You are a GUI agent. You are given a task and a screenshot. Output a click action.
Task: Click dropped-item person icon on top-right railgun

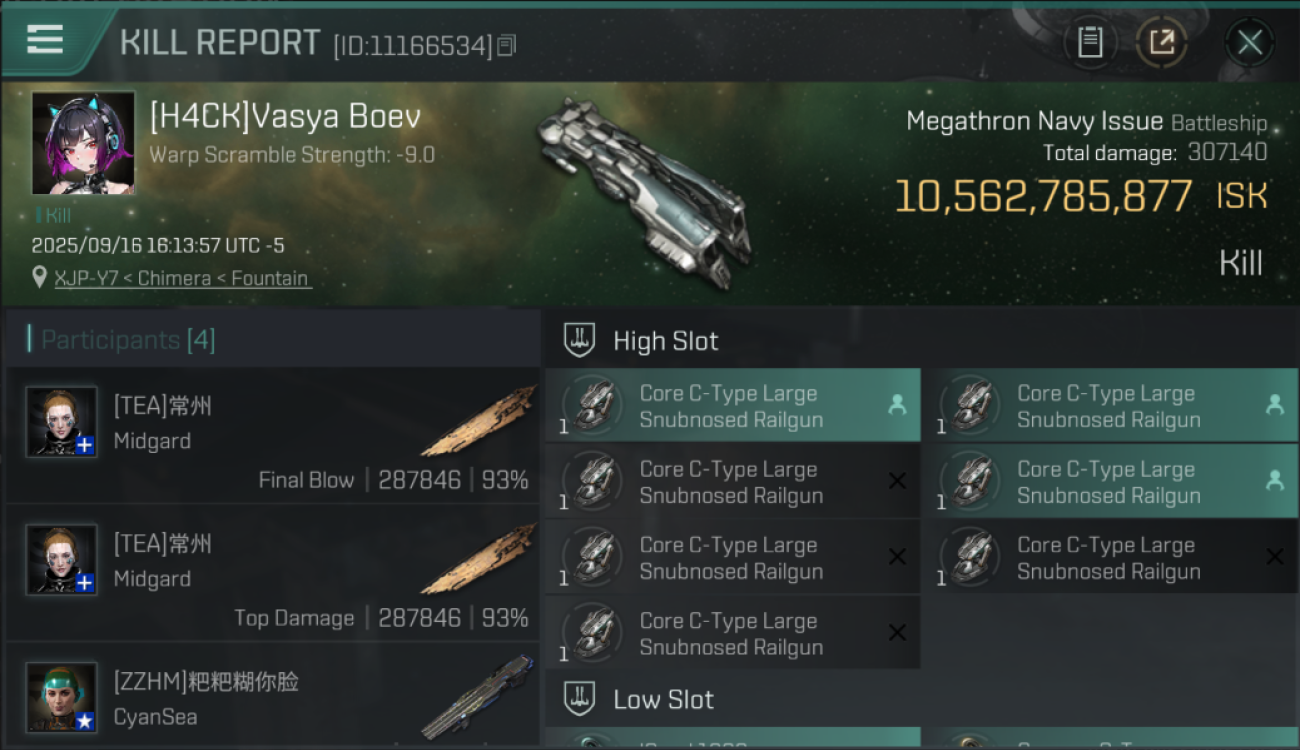tap(1274, 404)
